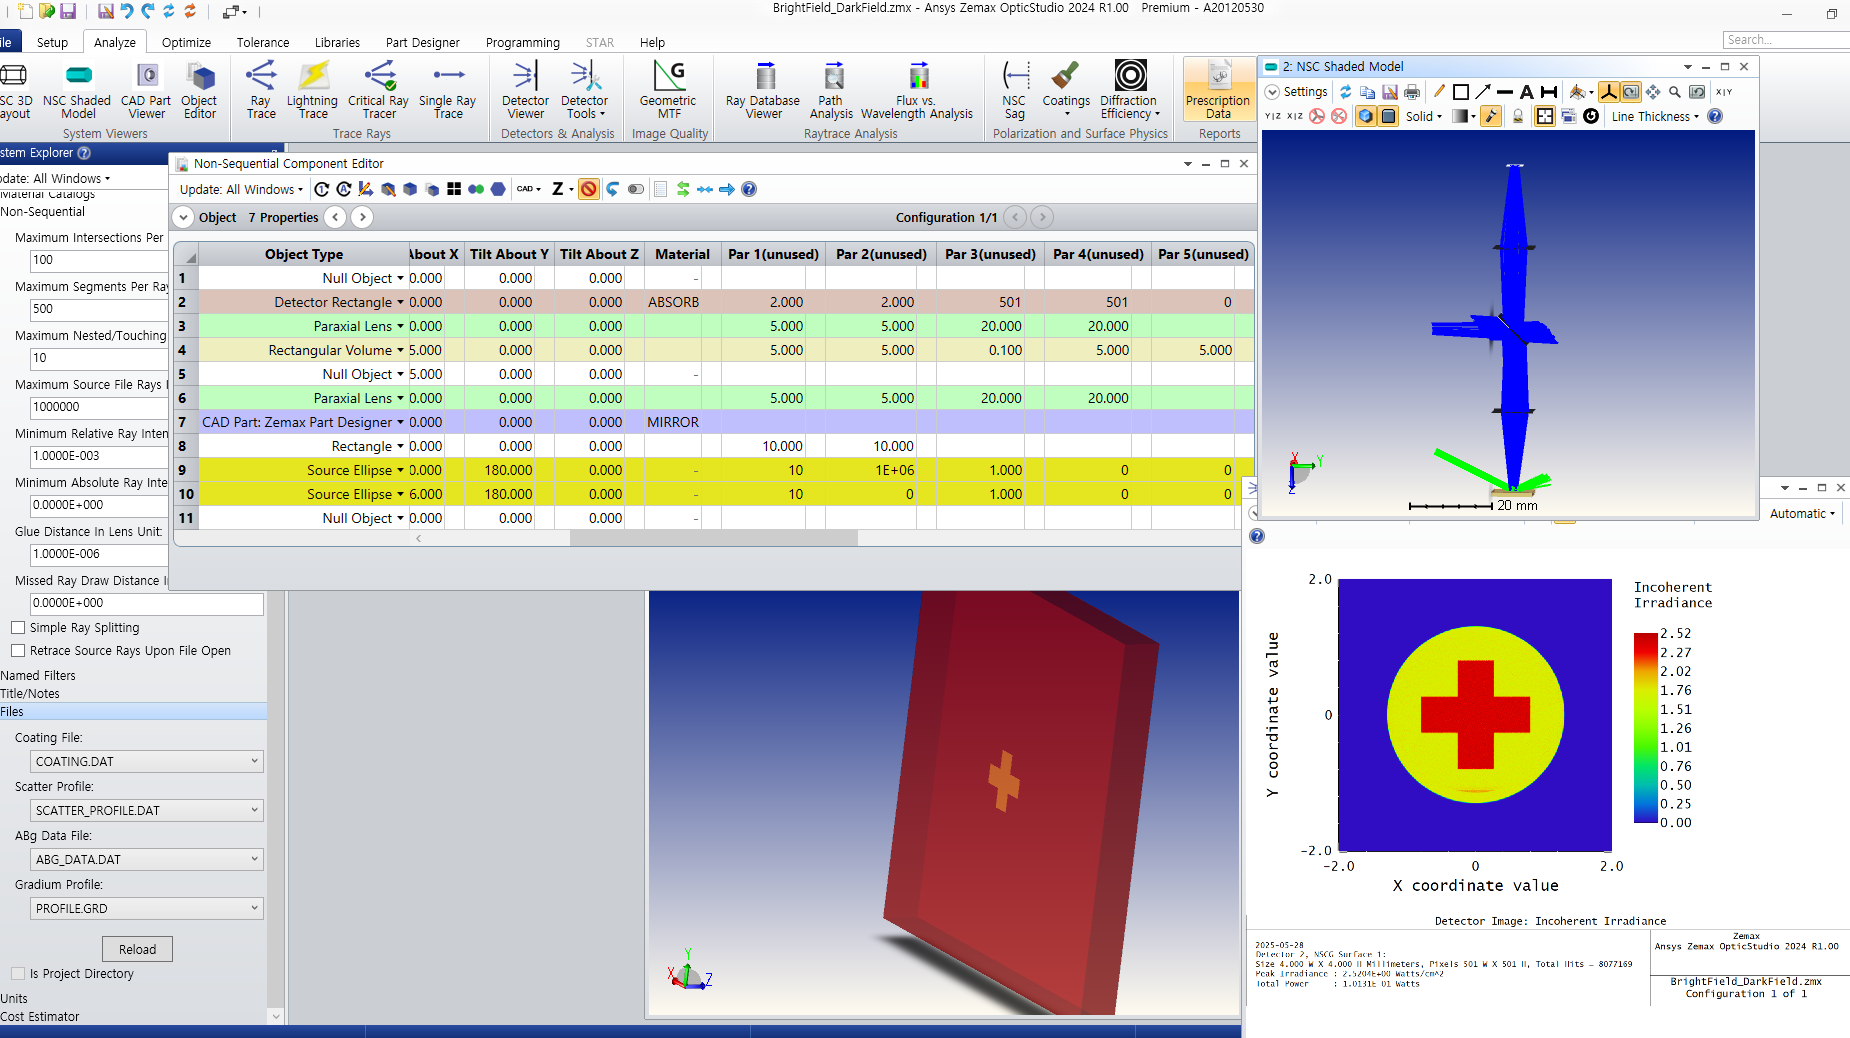Start Lightning Trace
Screen dimensions: 1850x1038
click(x=312, y=91)
